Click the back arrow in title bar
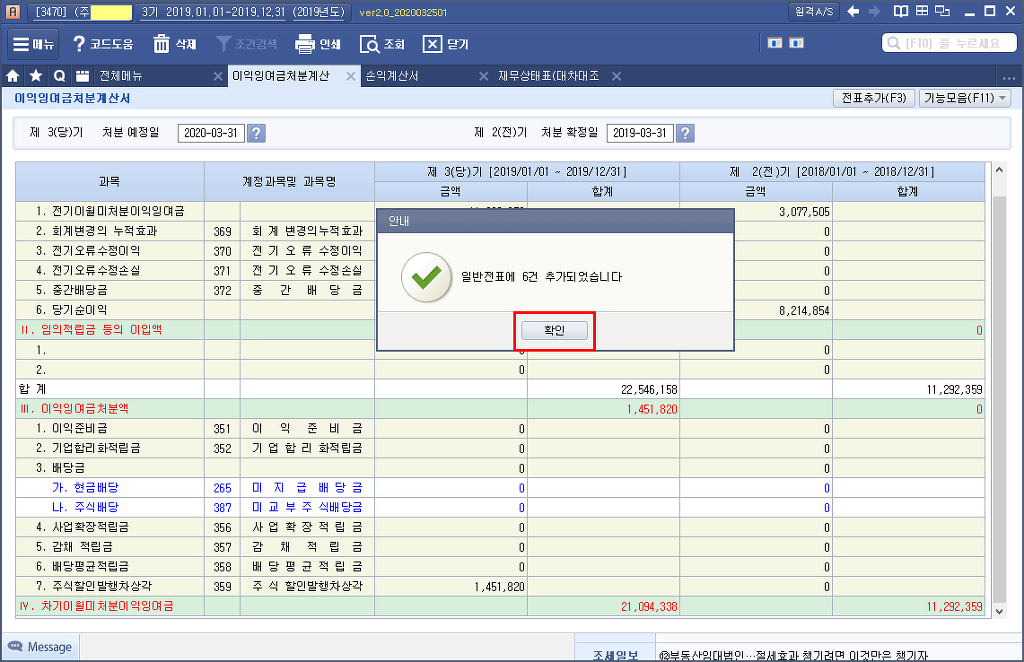1024x662 pixels. [x=853, y=12]
